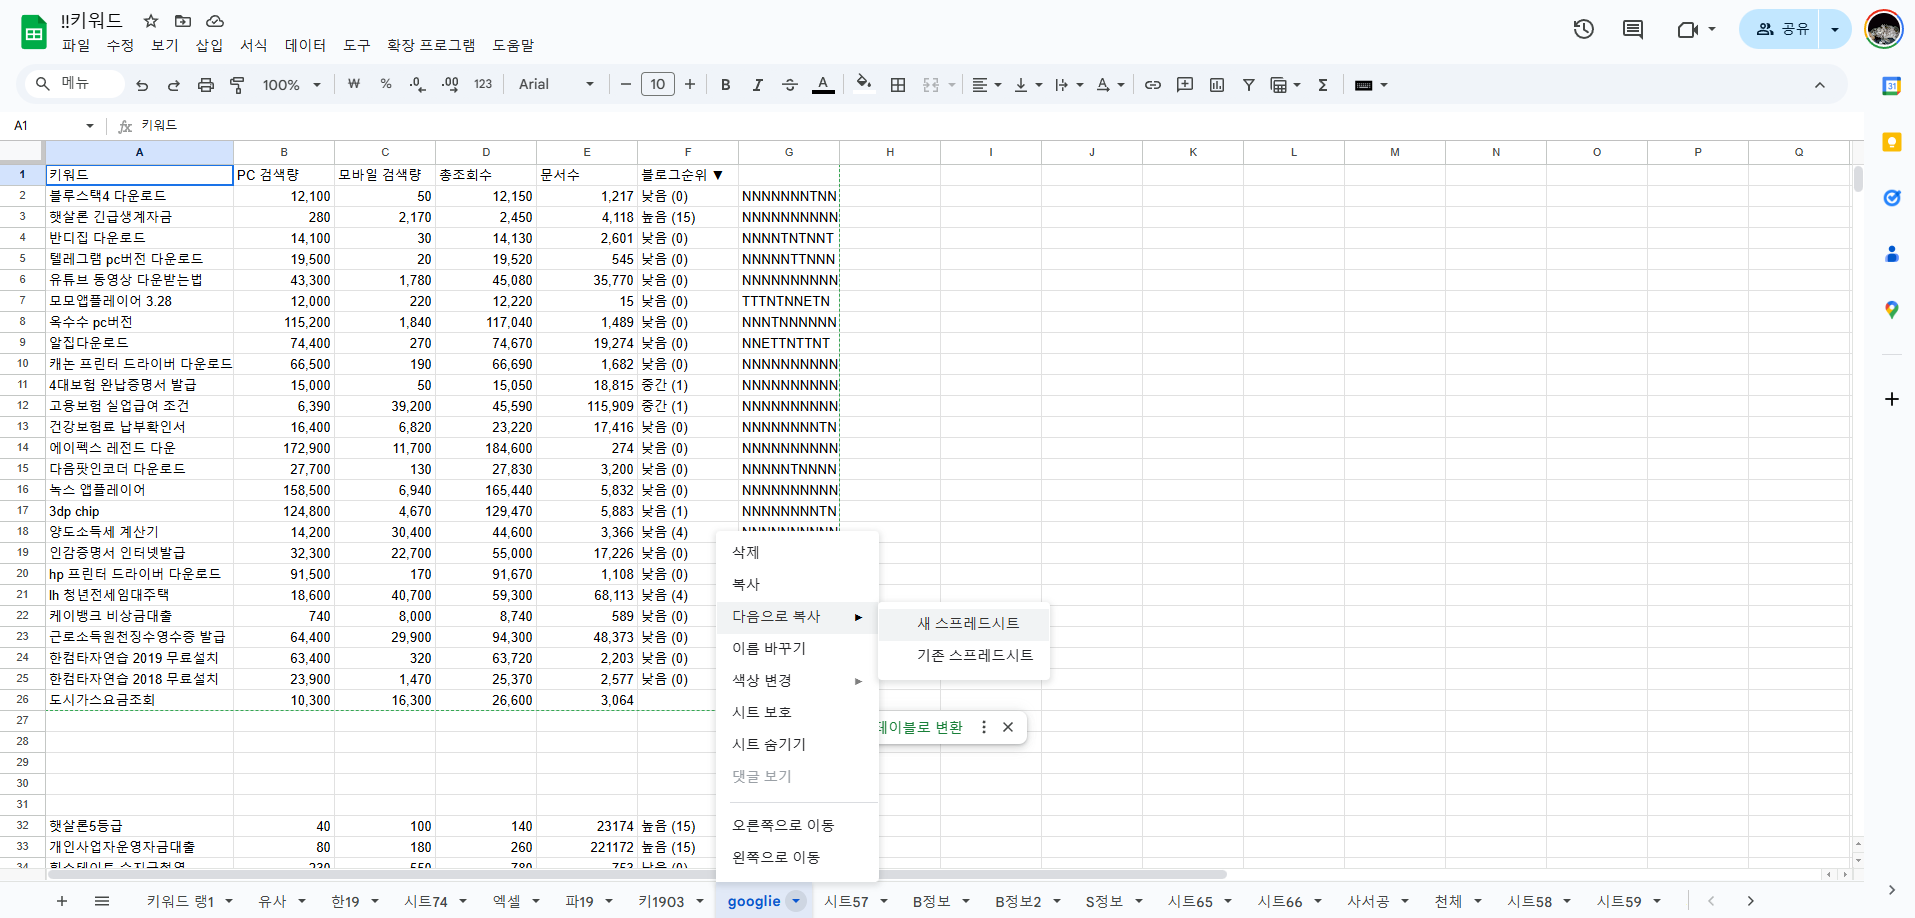Star the document title
Viewport: 1915px width, 918px height.
pos(151,21)
